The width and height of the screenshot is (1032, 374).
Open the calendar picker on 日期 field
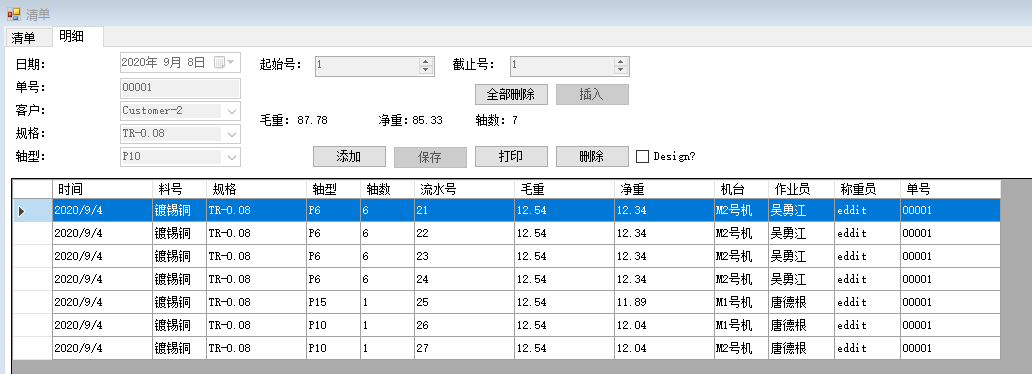point(220,63)
